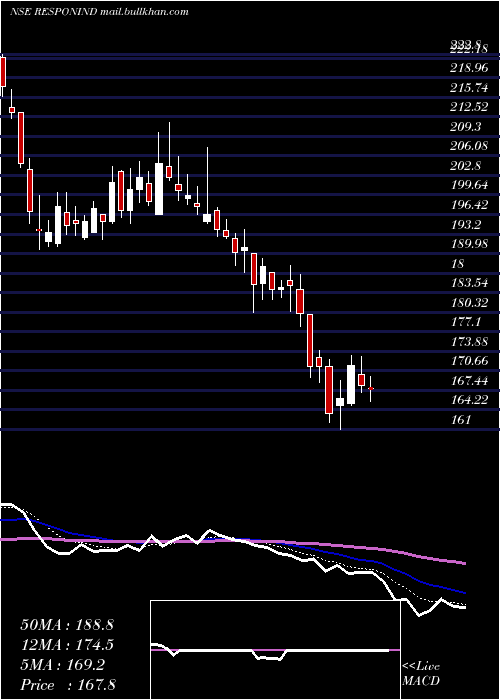
Task: Select the 173.88 price axis label
Action: [469, 342]
